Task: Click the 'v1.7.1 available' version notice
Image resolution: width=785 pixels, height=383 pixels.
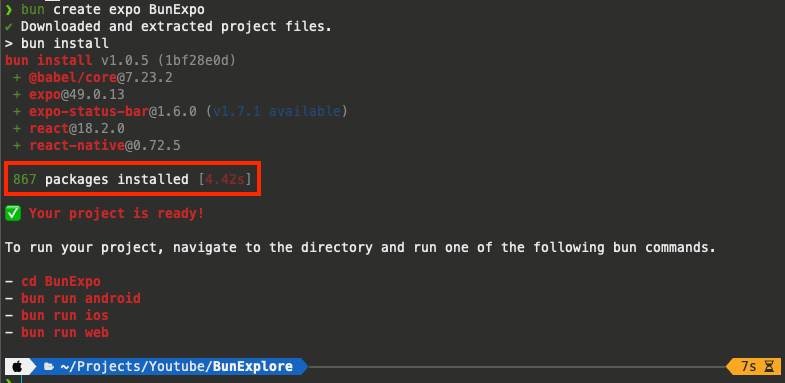Action: (277, 112)
